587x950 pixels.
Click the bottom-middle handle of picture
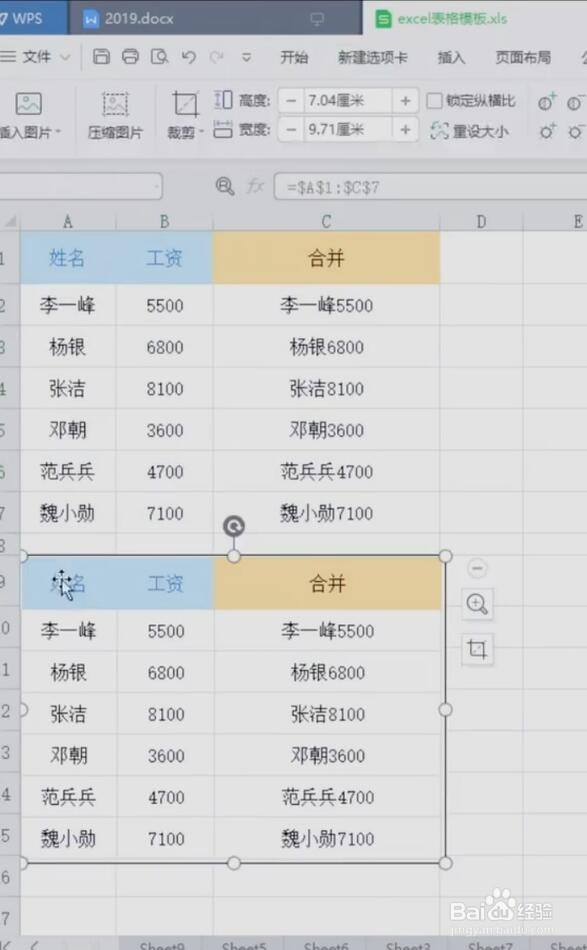click(234, 863)
